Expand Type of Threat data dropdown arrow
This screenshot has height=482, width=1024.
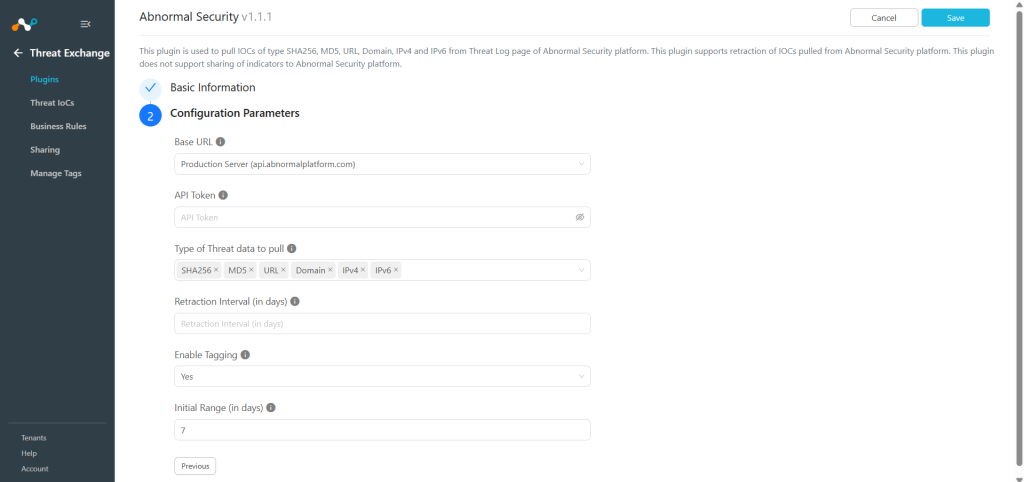click(581, 270)
